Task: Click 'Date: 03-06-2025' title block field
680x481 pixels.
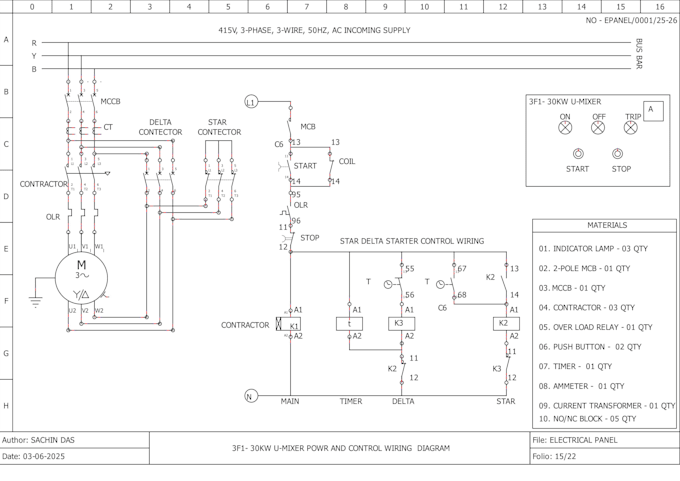Action: point(75,456)
